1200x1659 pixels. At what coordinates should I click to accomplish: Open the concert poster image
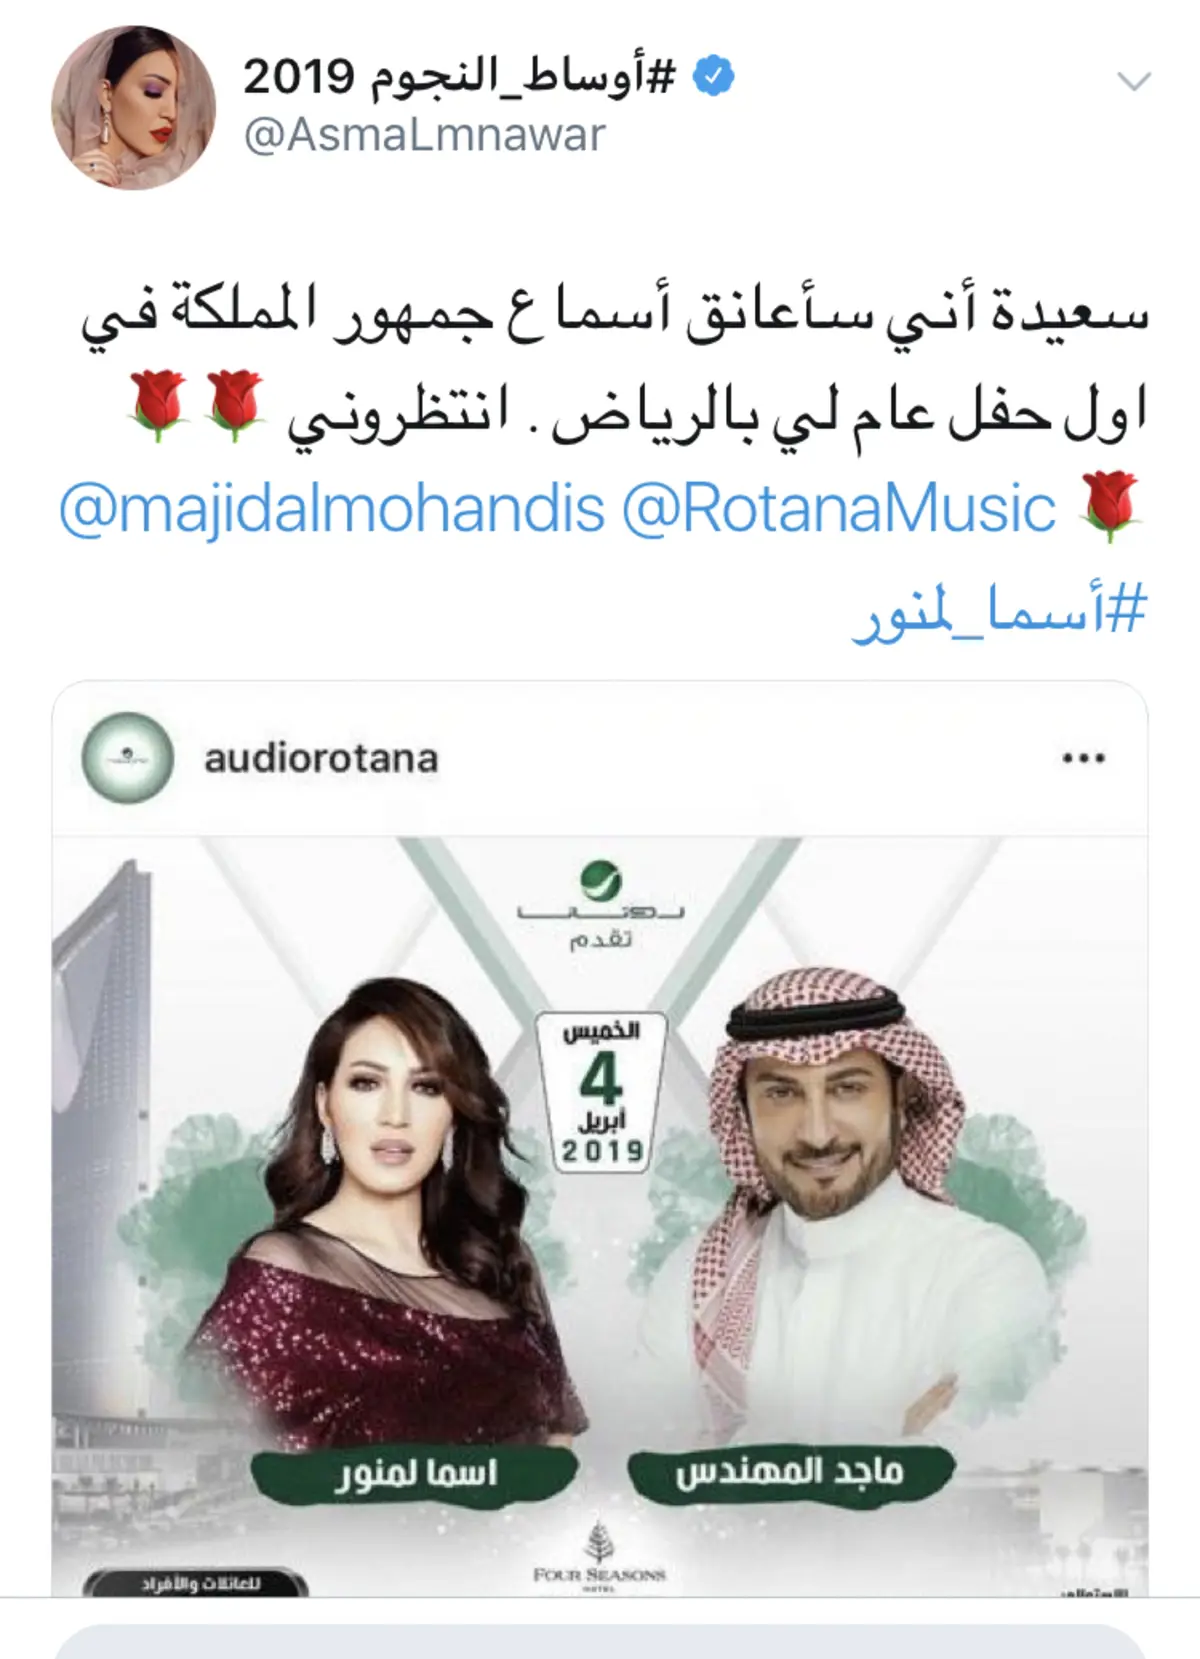pyautogui.click(x=600, y=1216)
